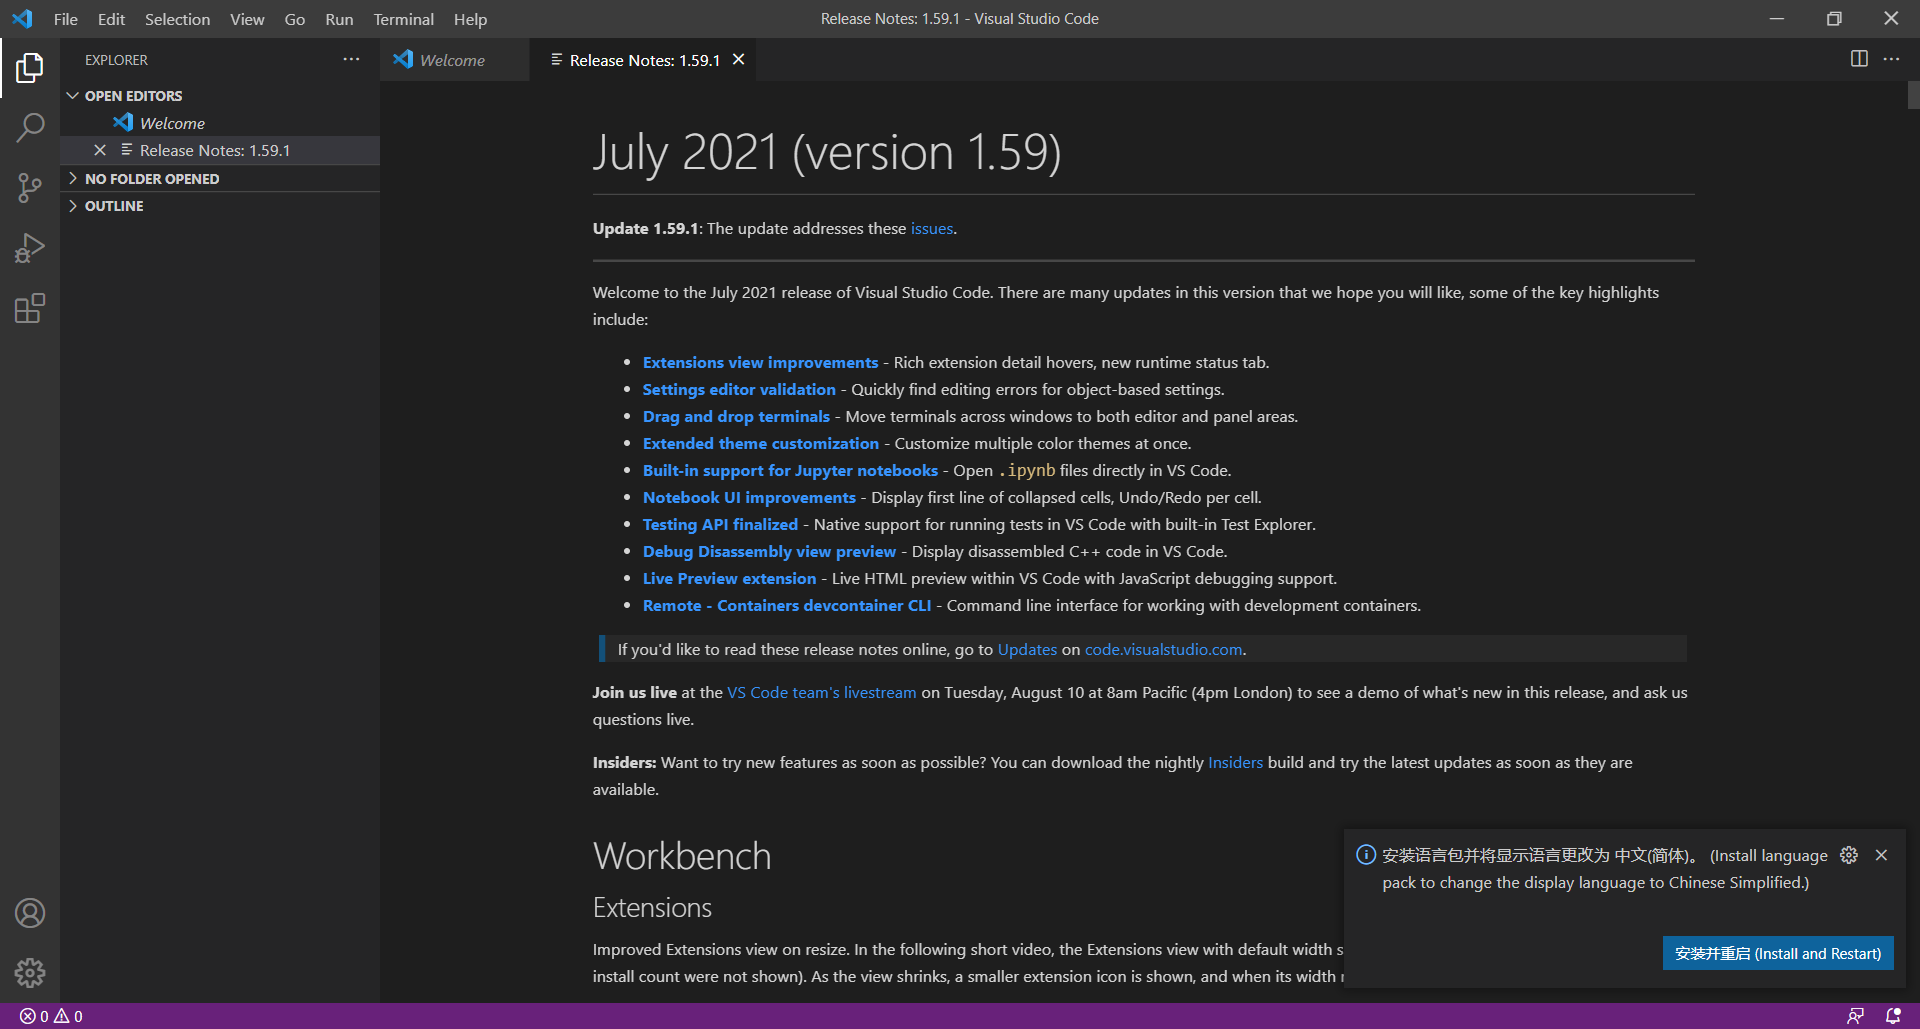Open Drag and drop terminals link
This screenshot has width=1920, height=1029.
736,417
